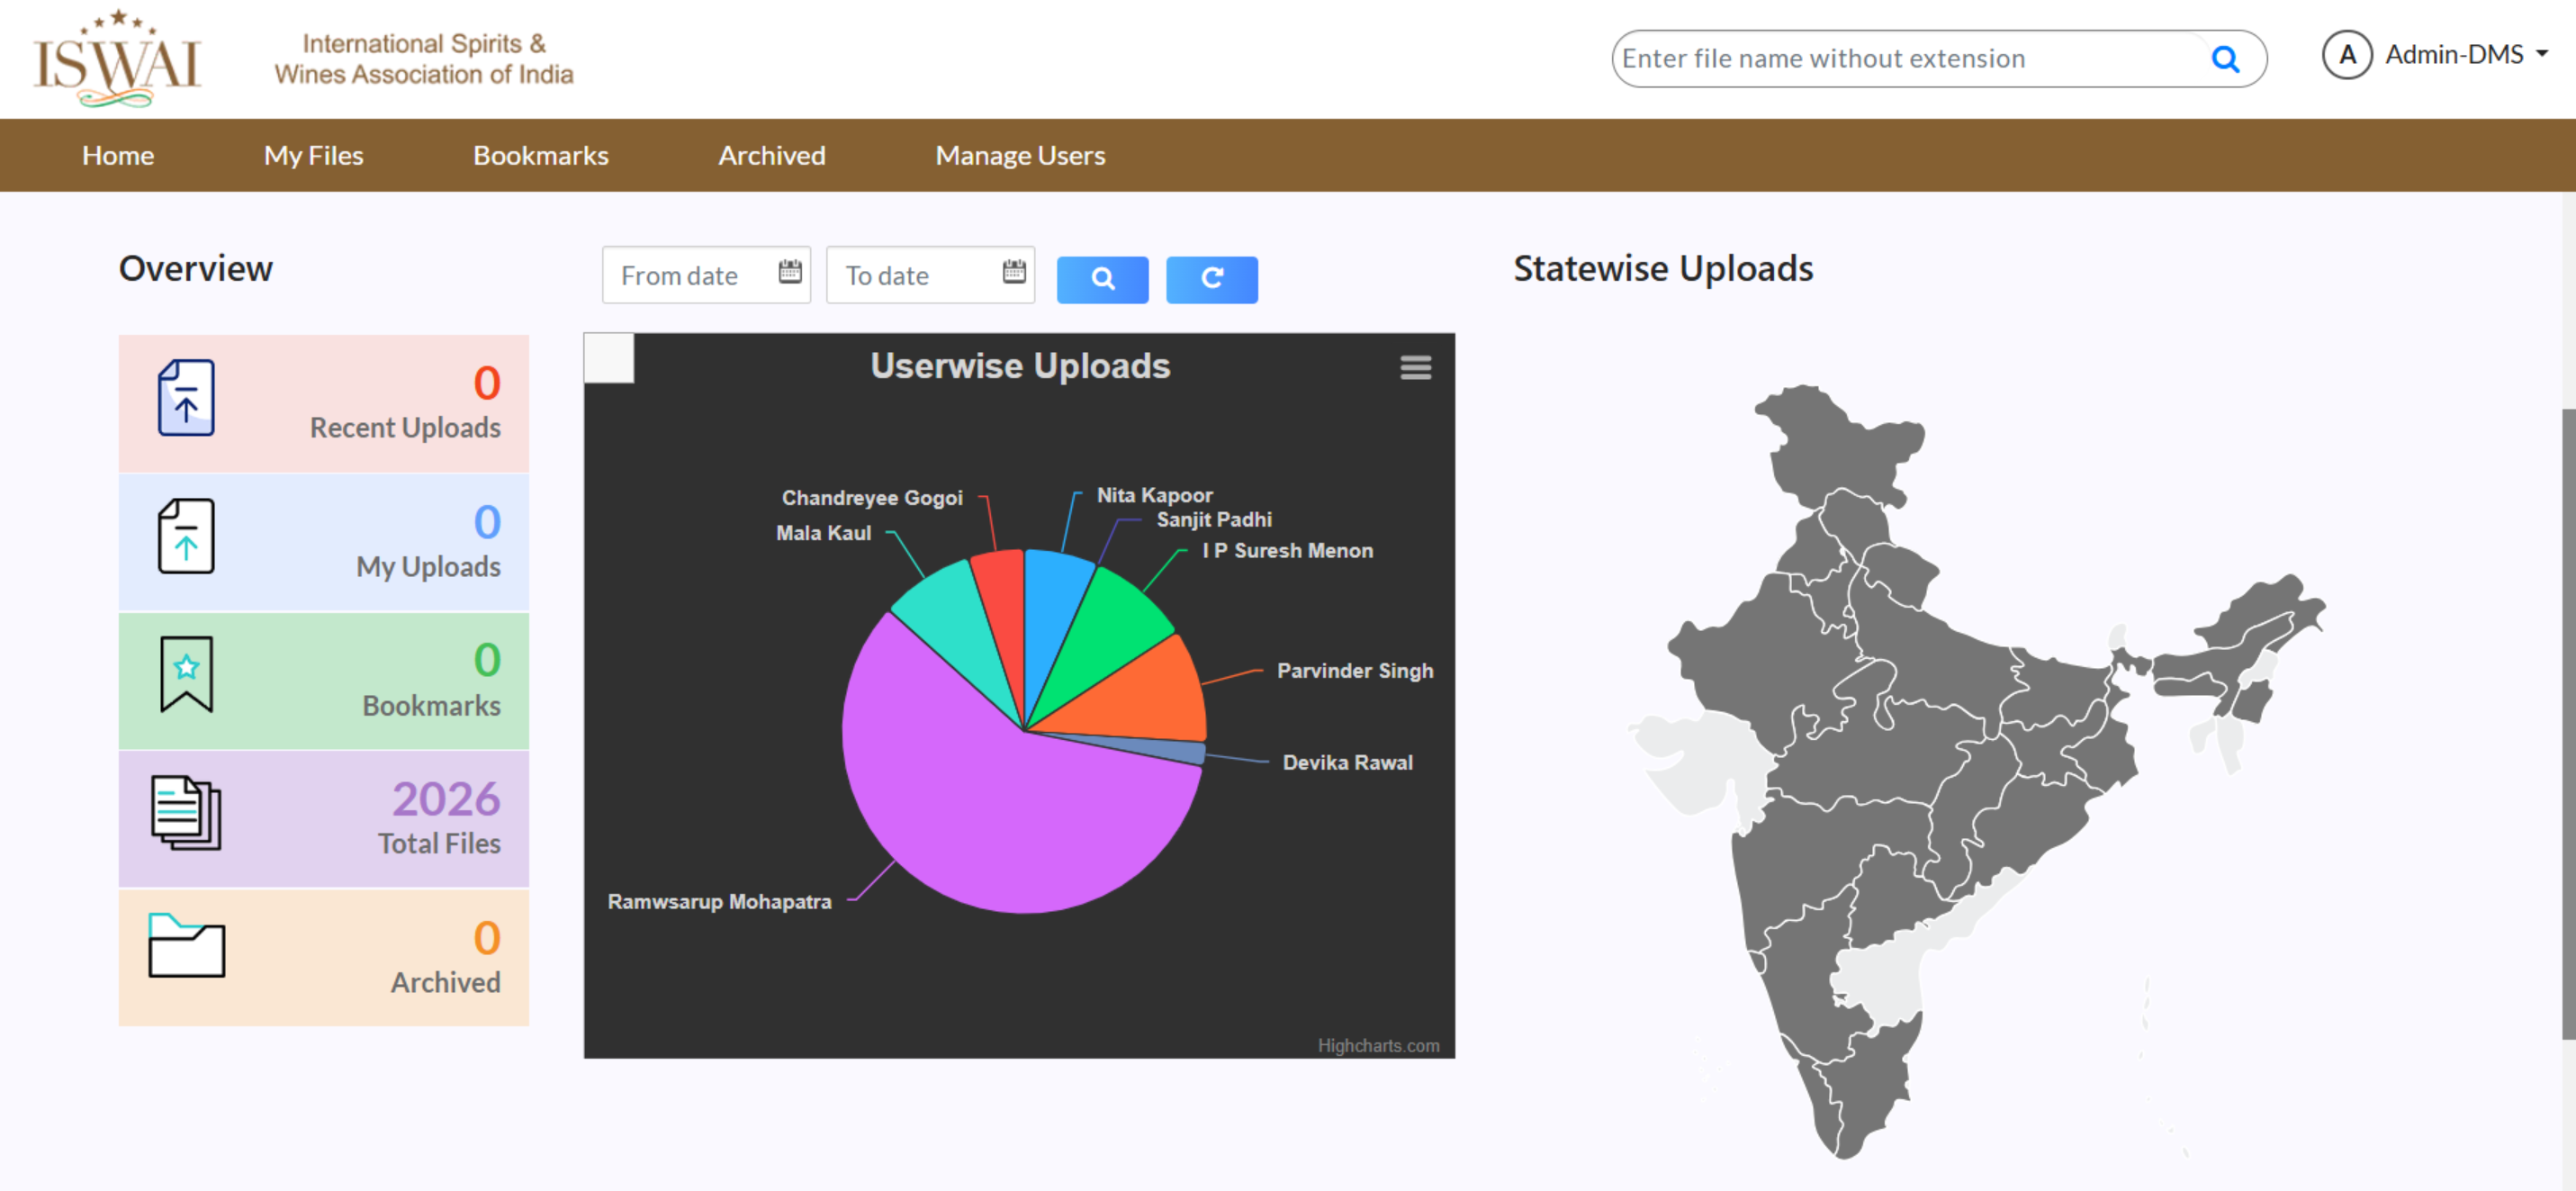Click the My Uploads document icon
Viewport: 2576px width, 1191px height.
point(186,536)
